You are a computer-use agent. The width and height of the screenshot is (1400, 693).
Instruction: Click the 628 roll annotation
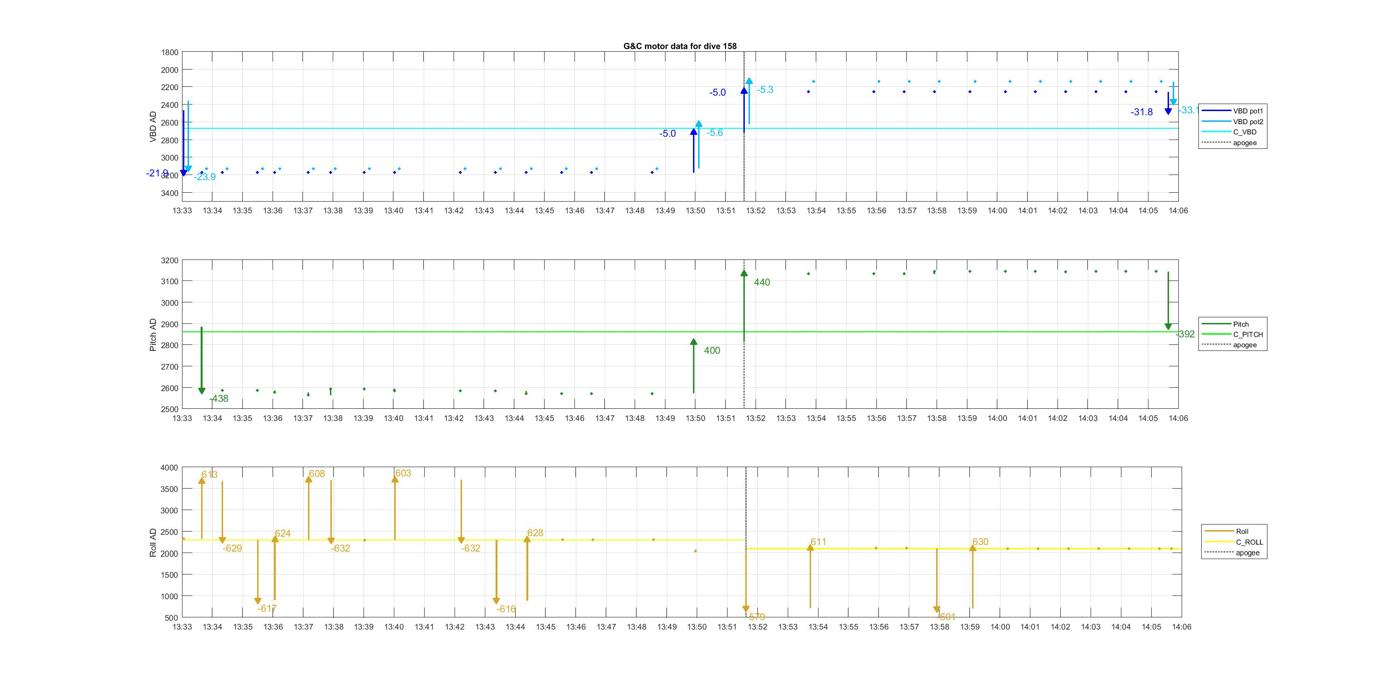pos(535,534)
